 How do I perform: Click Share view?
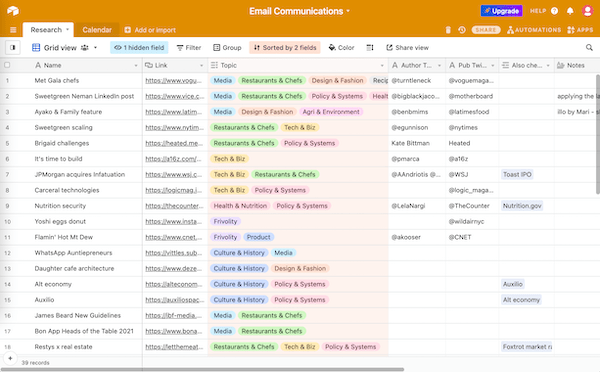(408, 47)
